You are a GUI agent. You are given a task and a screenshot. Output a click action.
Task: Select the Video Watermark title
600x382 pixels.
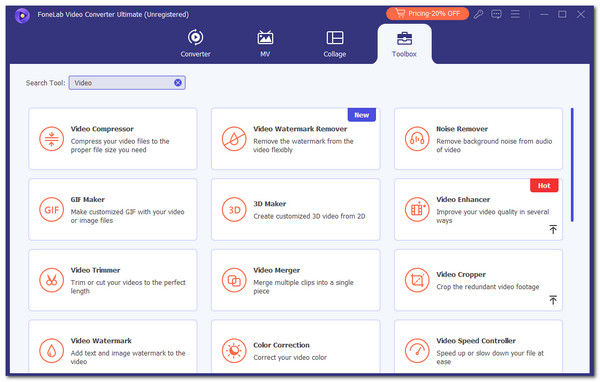click(101, 341)
